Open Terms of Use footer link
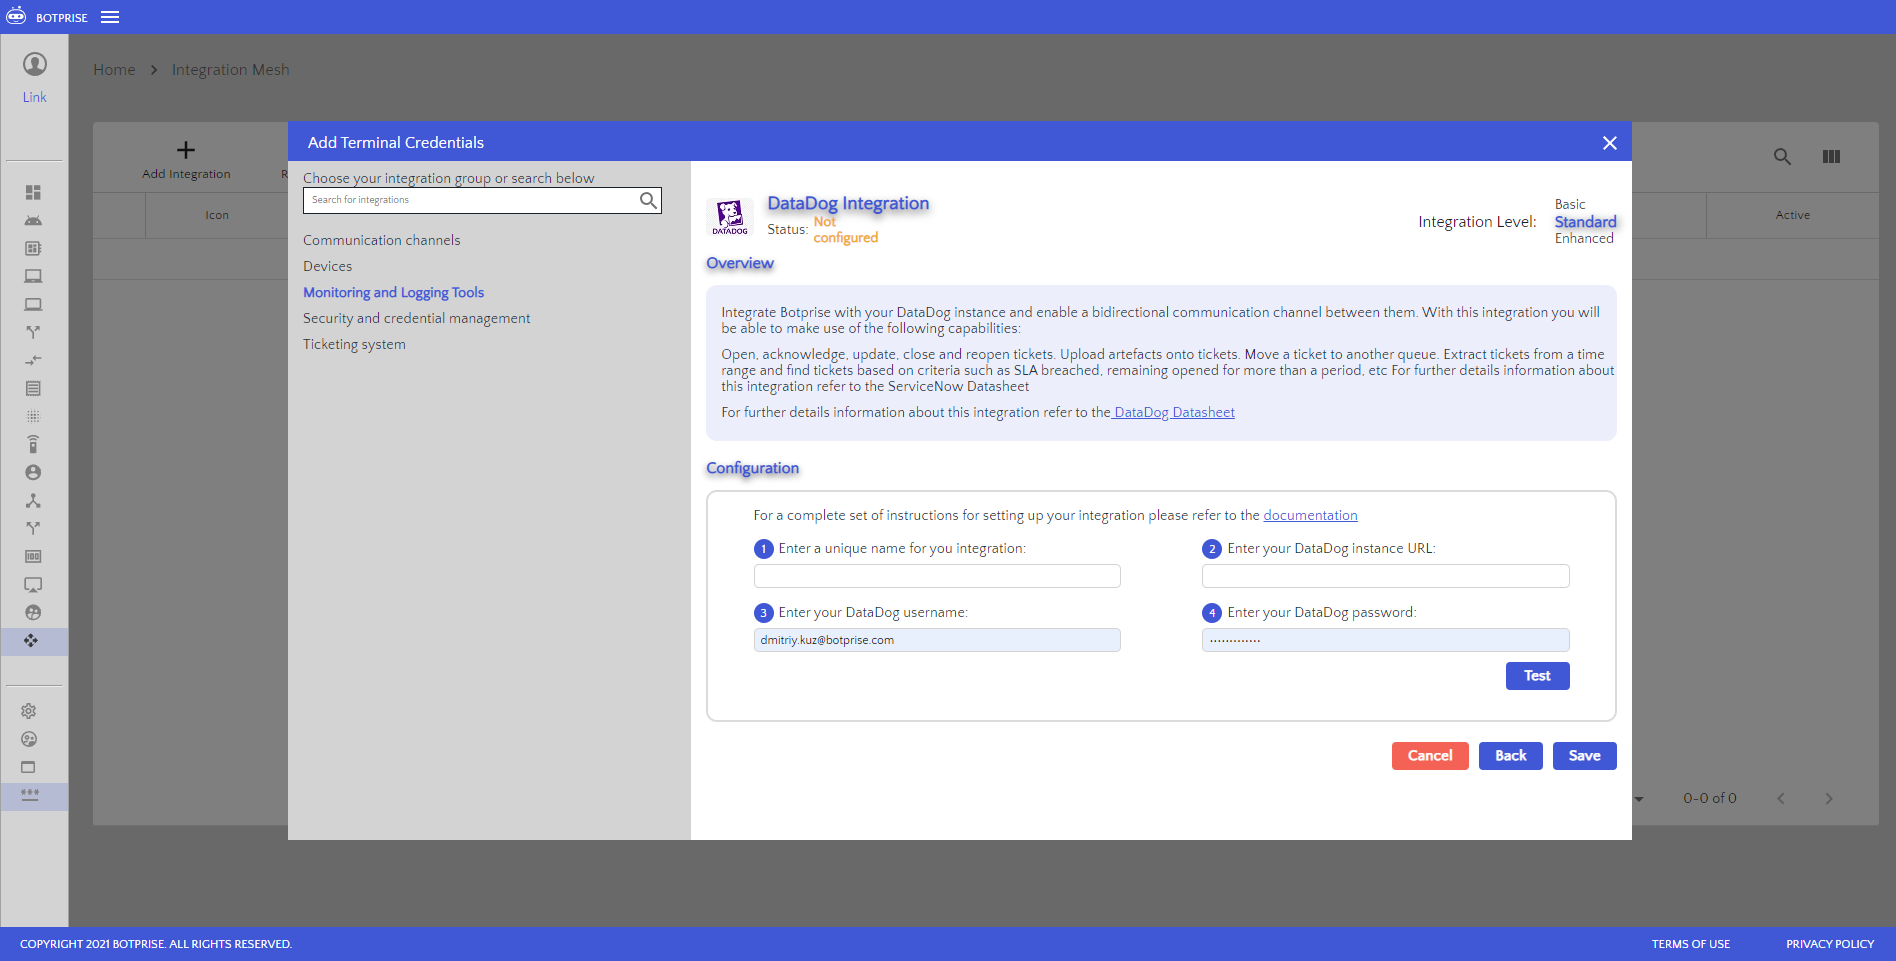 pos(1690,944)
